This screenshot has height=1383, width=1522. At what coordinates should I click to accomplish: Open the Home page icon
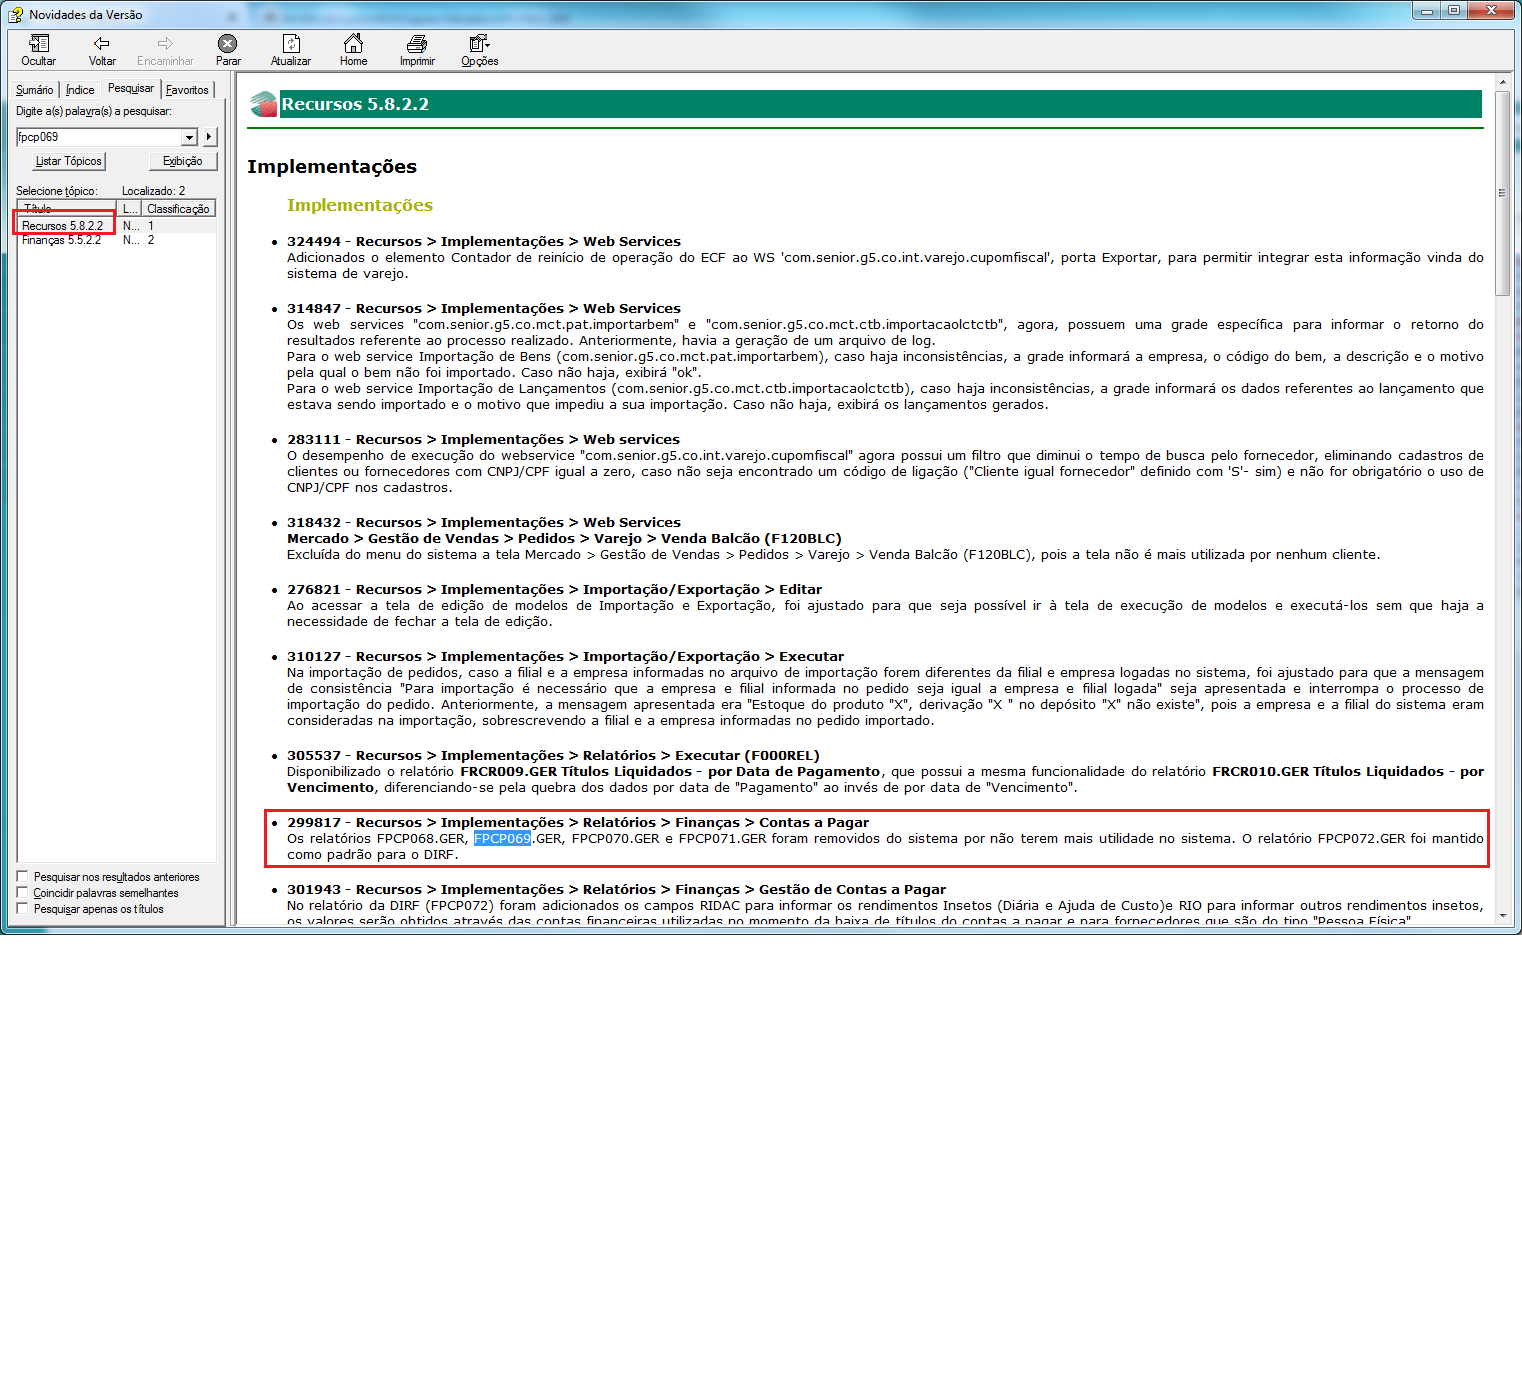pyautogui.click(x=353, y=44)
